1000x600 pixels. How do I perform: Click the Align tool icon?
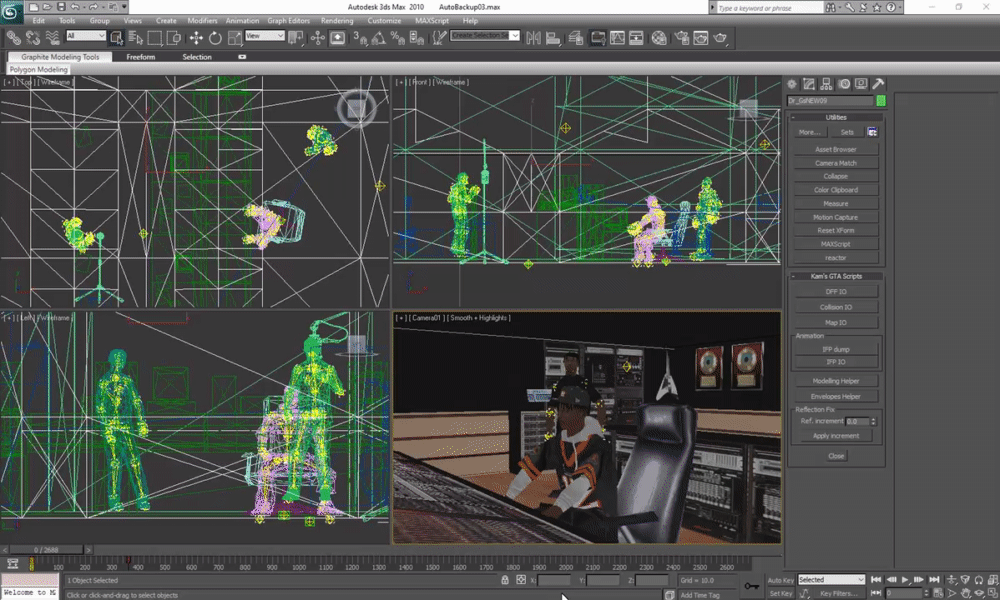[553, 38]
